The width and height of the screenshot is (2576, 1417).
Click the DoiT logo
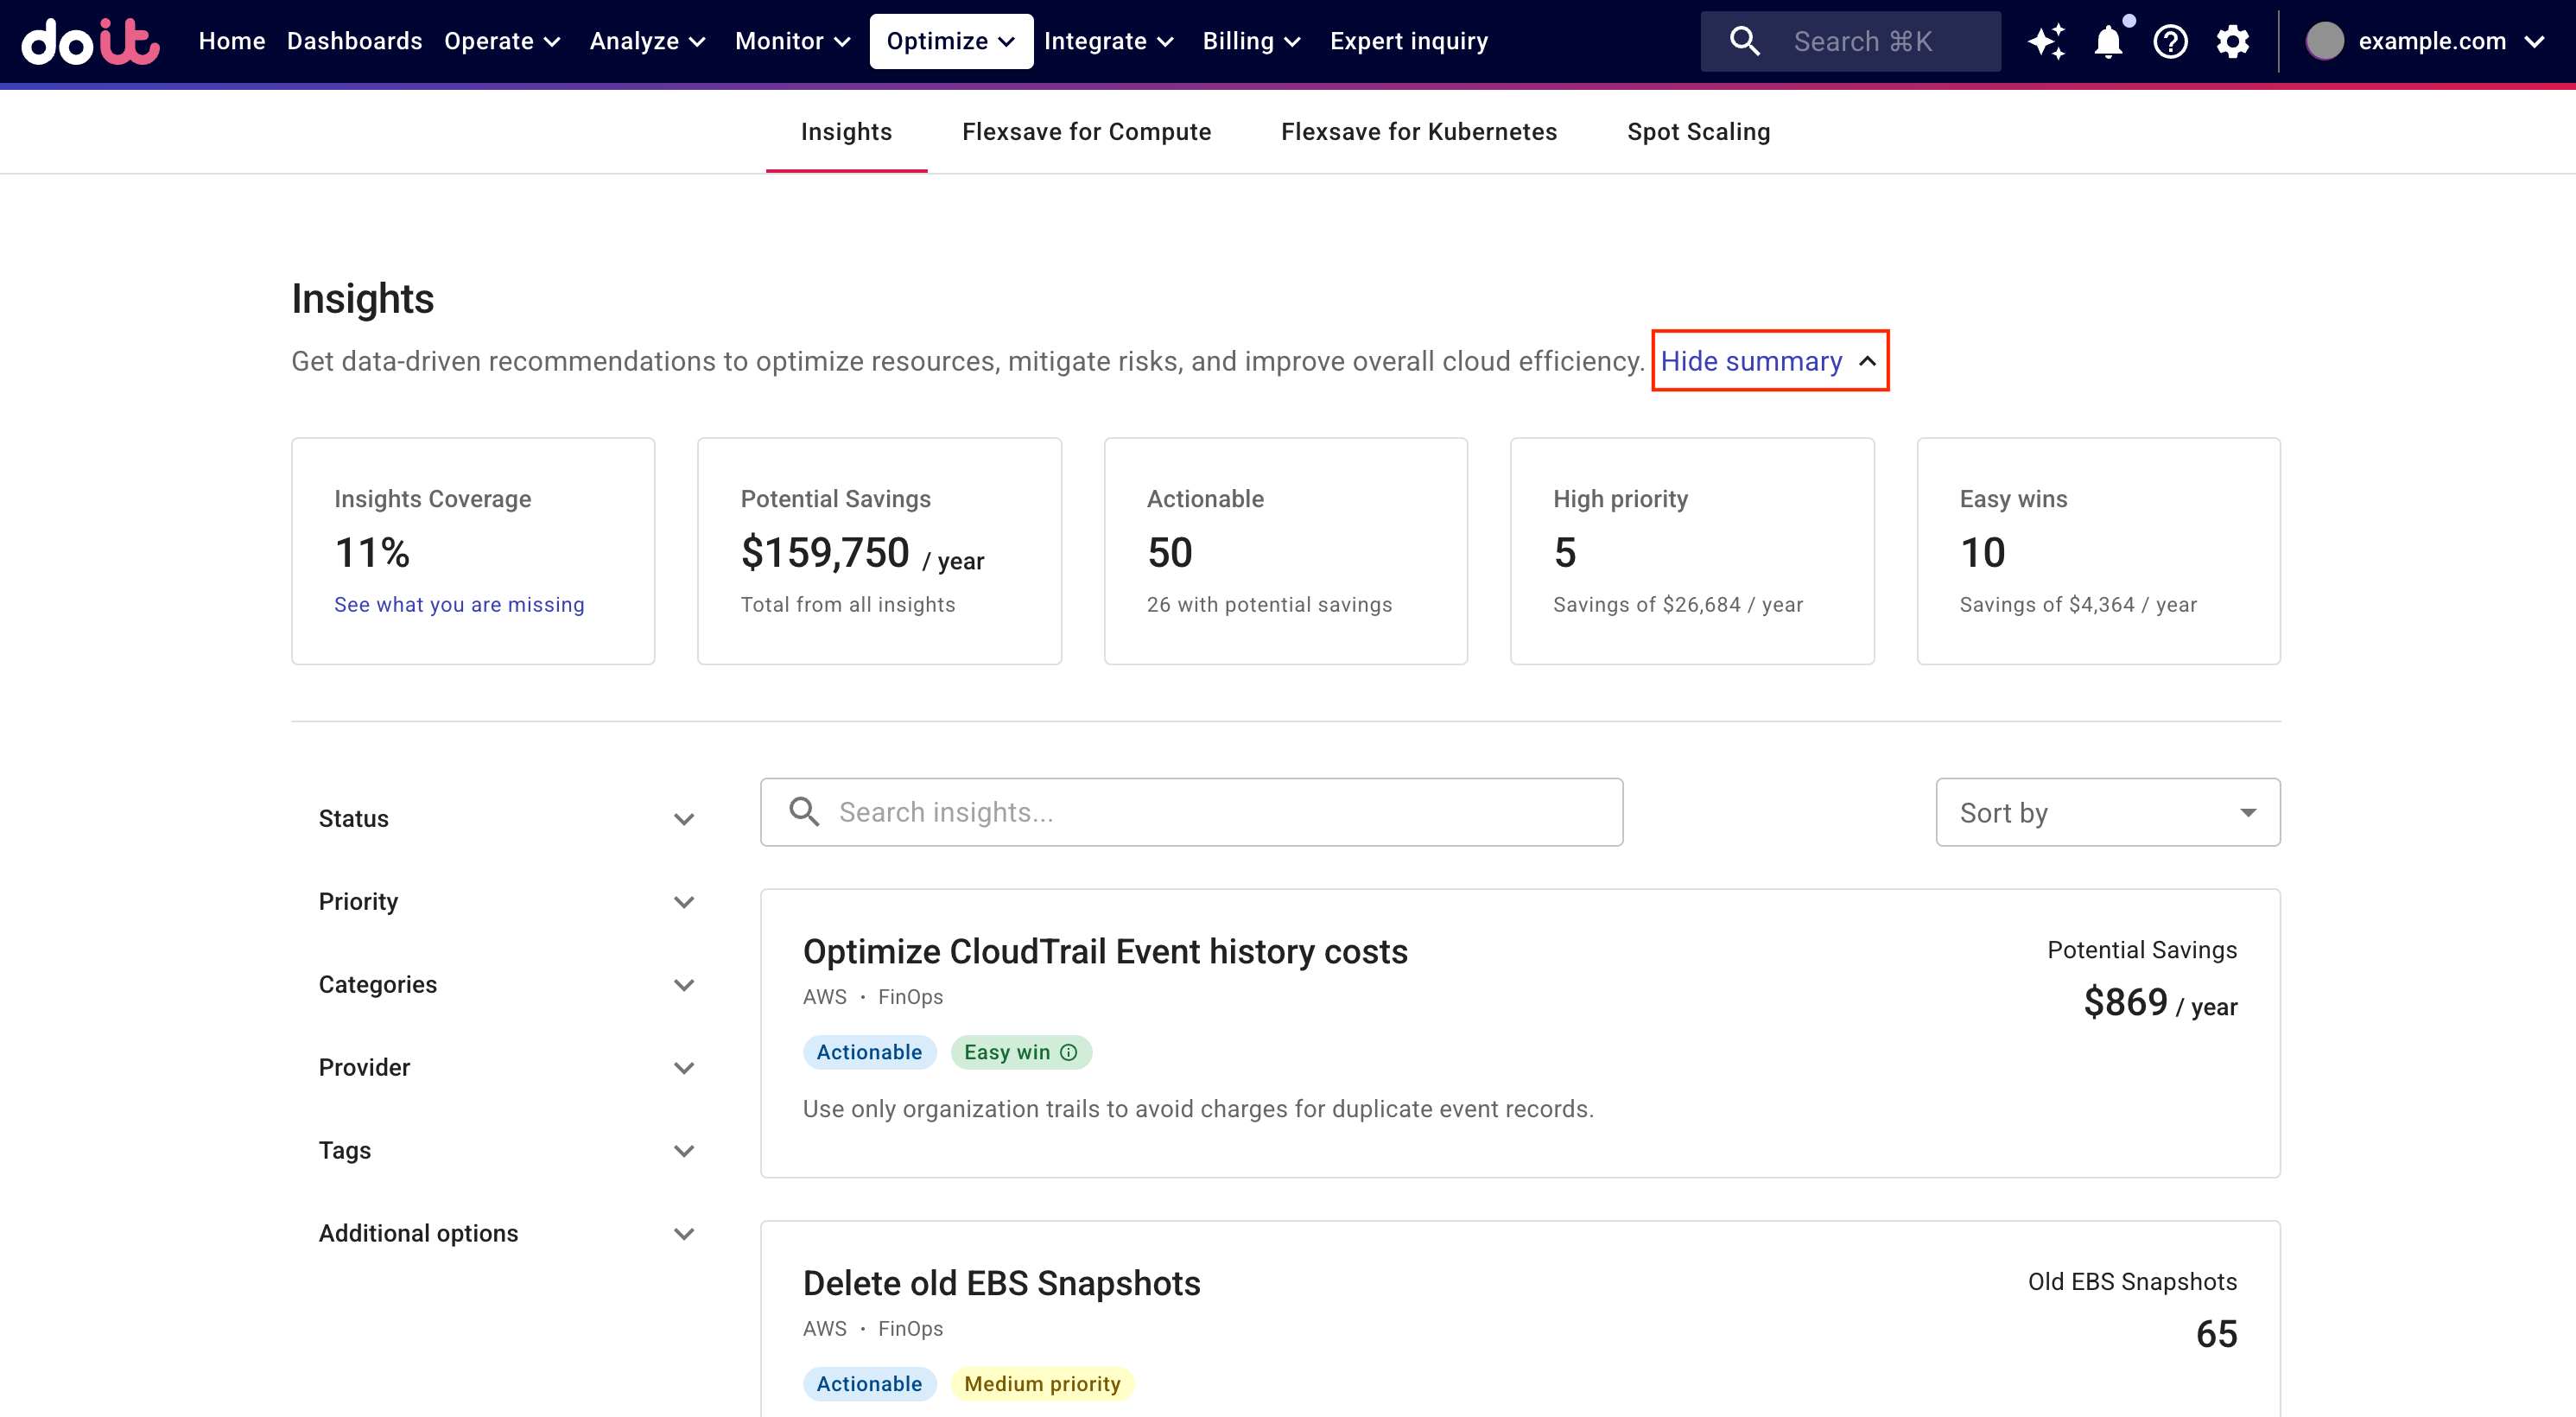[90, 41]
